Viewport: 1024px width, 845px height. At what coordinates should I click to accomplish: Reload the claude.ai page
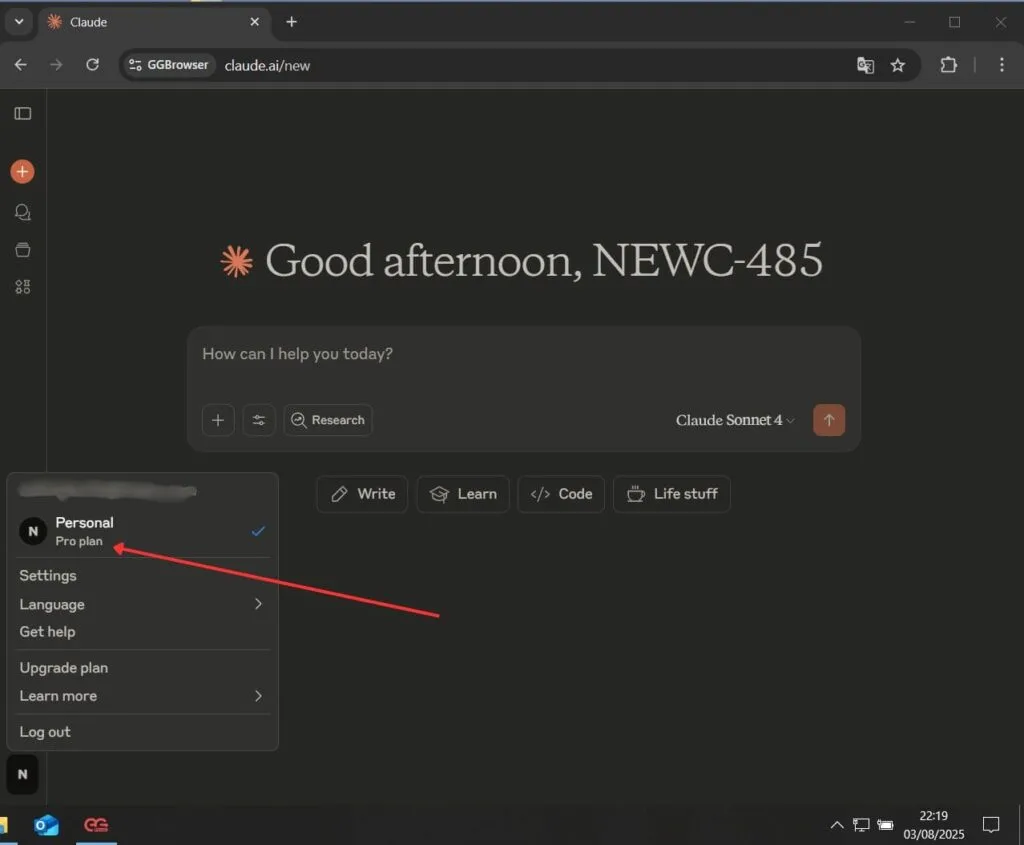[93, 65]
